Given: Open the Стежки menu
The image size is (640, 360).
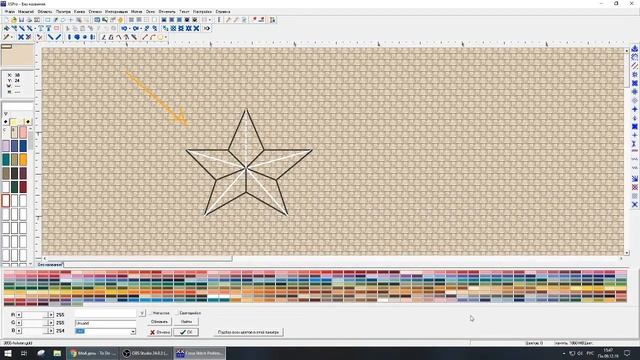Looking at the screenshot, I should point(96,11).
